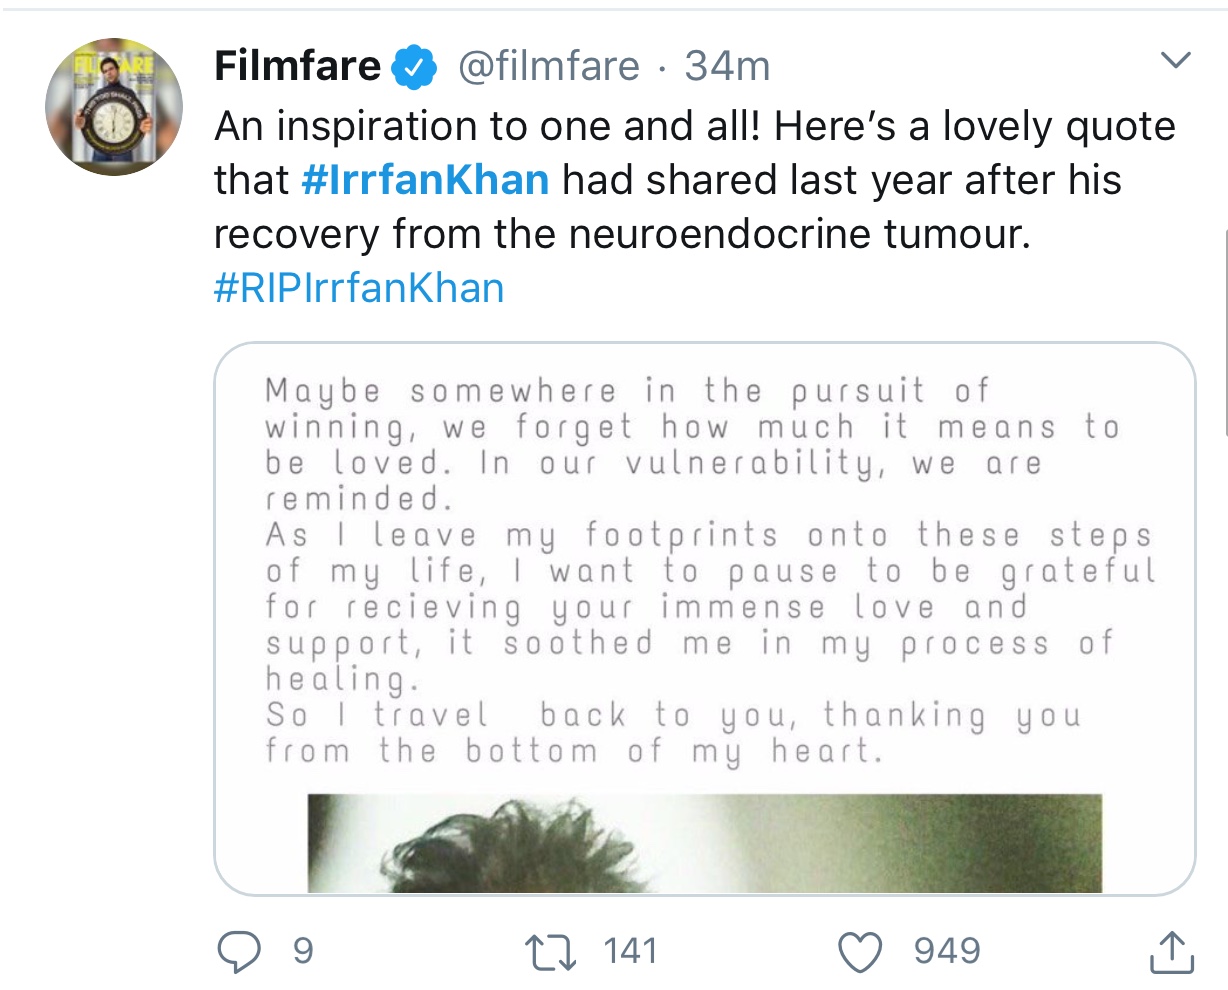
Task: Like the tweet with heart icon
Action: [x=860, y=951]
